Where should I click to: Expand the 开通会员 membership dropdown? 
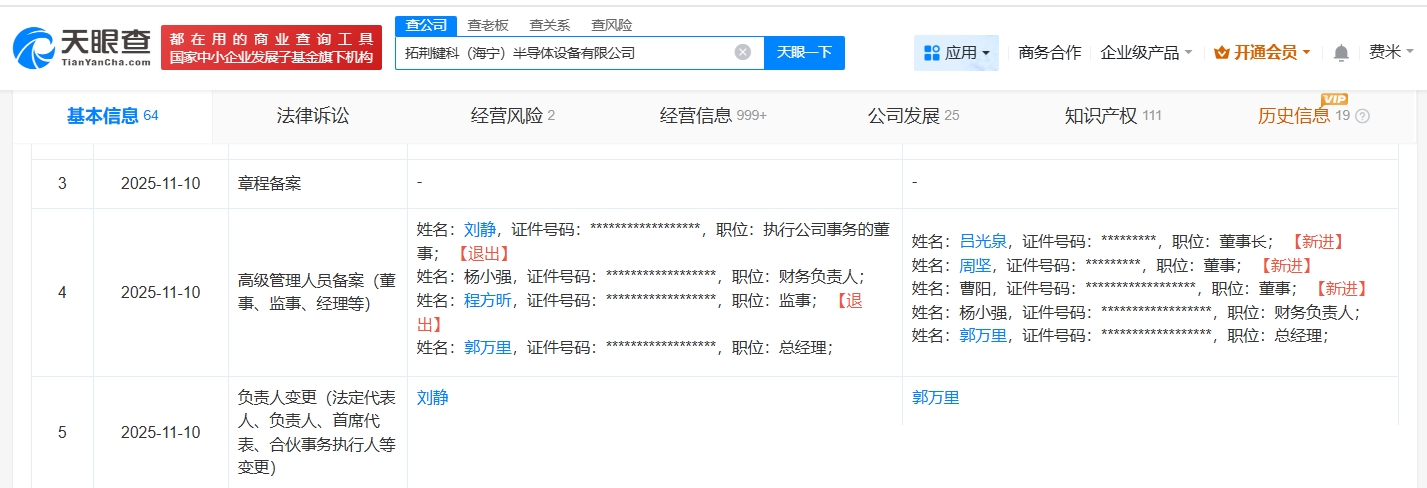[x=1261, y=52]
